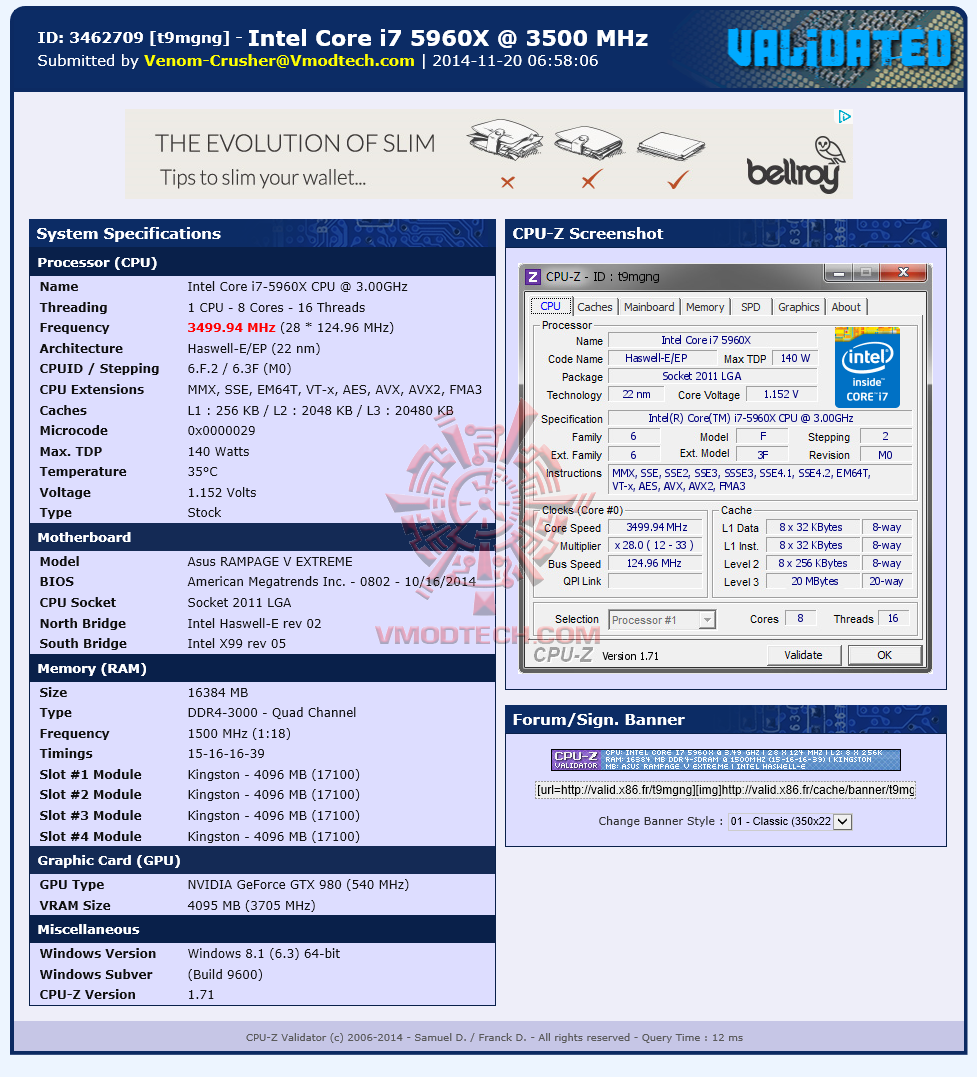Viewport: 977px width, 1077px height.
Task: Click the VRAM Size 4095 MB value
Action: (x=251, y=905)
